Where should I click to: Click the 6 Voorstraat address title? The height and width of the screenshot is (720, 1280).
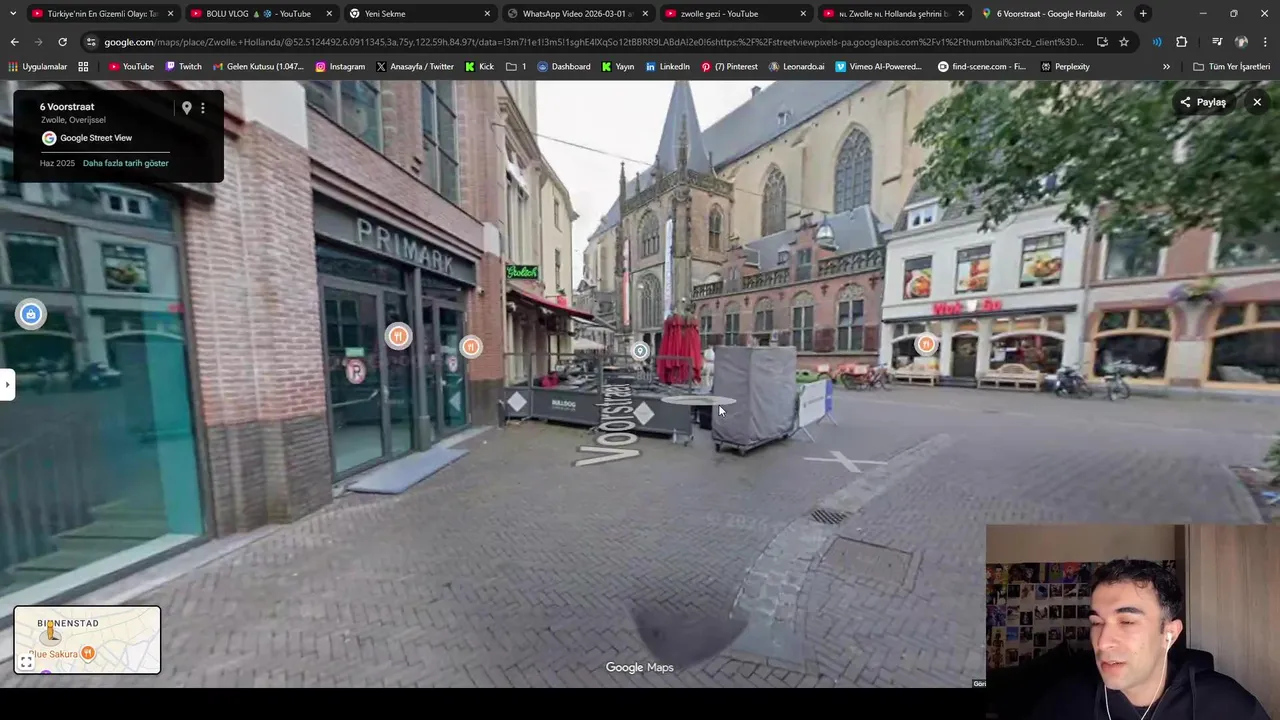(x=67, y=107)
